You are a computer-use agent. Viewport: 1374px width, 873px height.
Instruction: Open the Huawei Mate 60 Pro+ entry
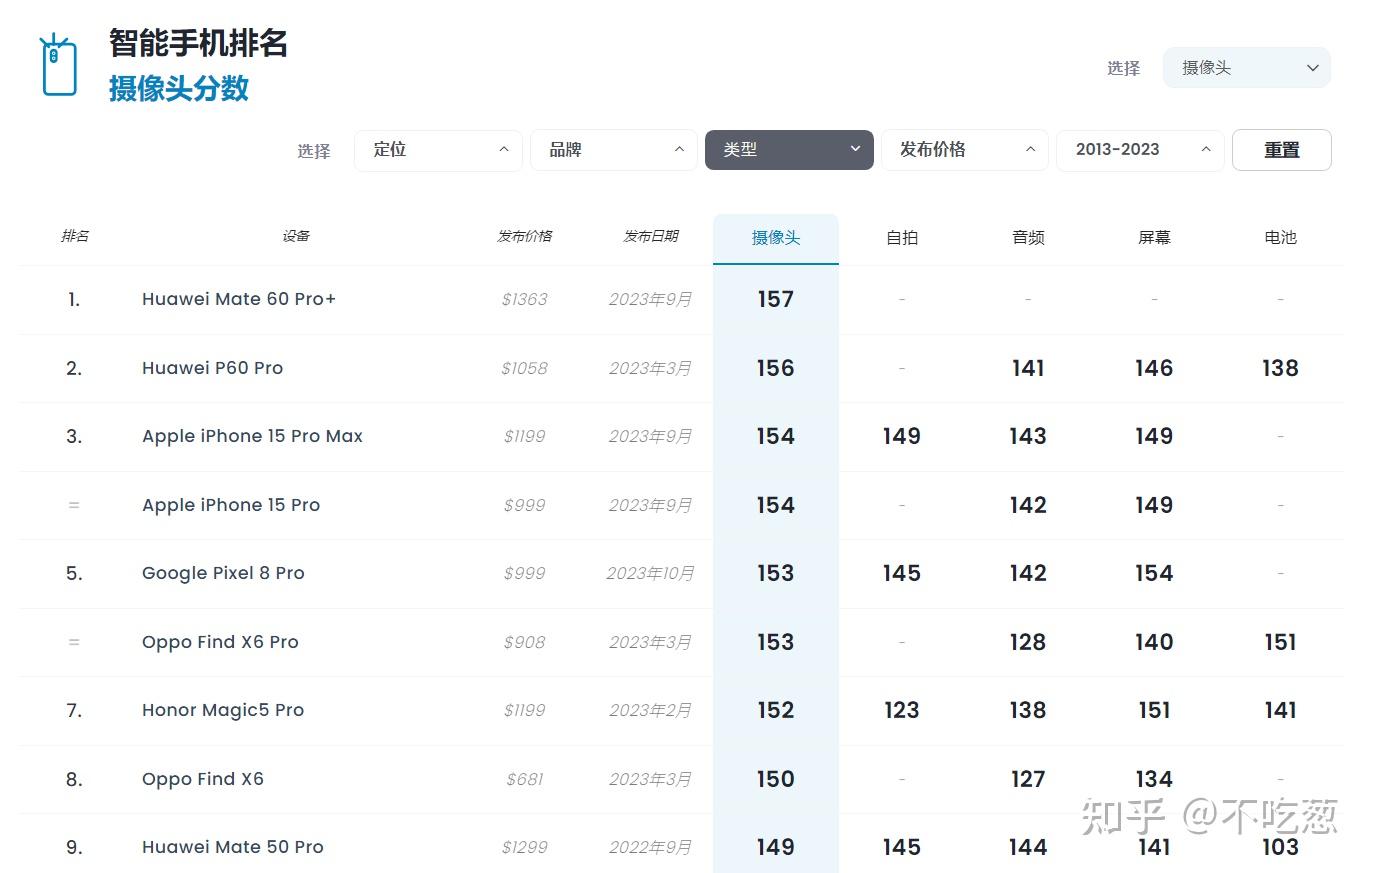pos(239,299)
